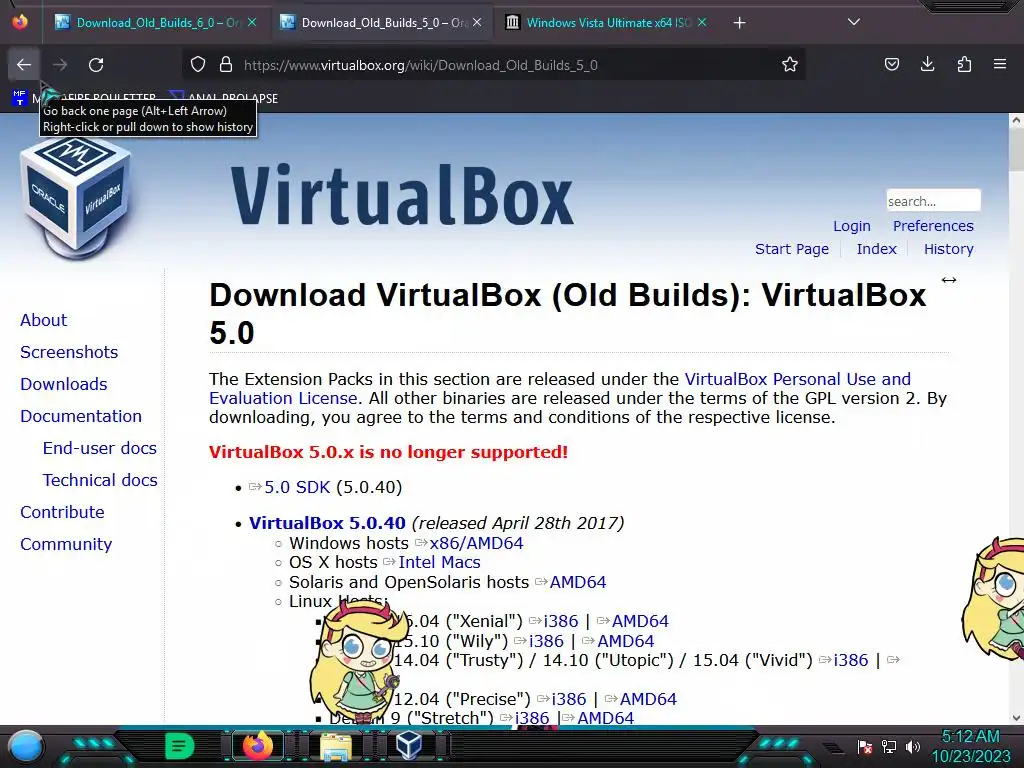Expand the list all tabs dropdown

coord(854,22)
